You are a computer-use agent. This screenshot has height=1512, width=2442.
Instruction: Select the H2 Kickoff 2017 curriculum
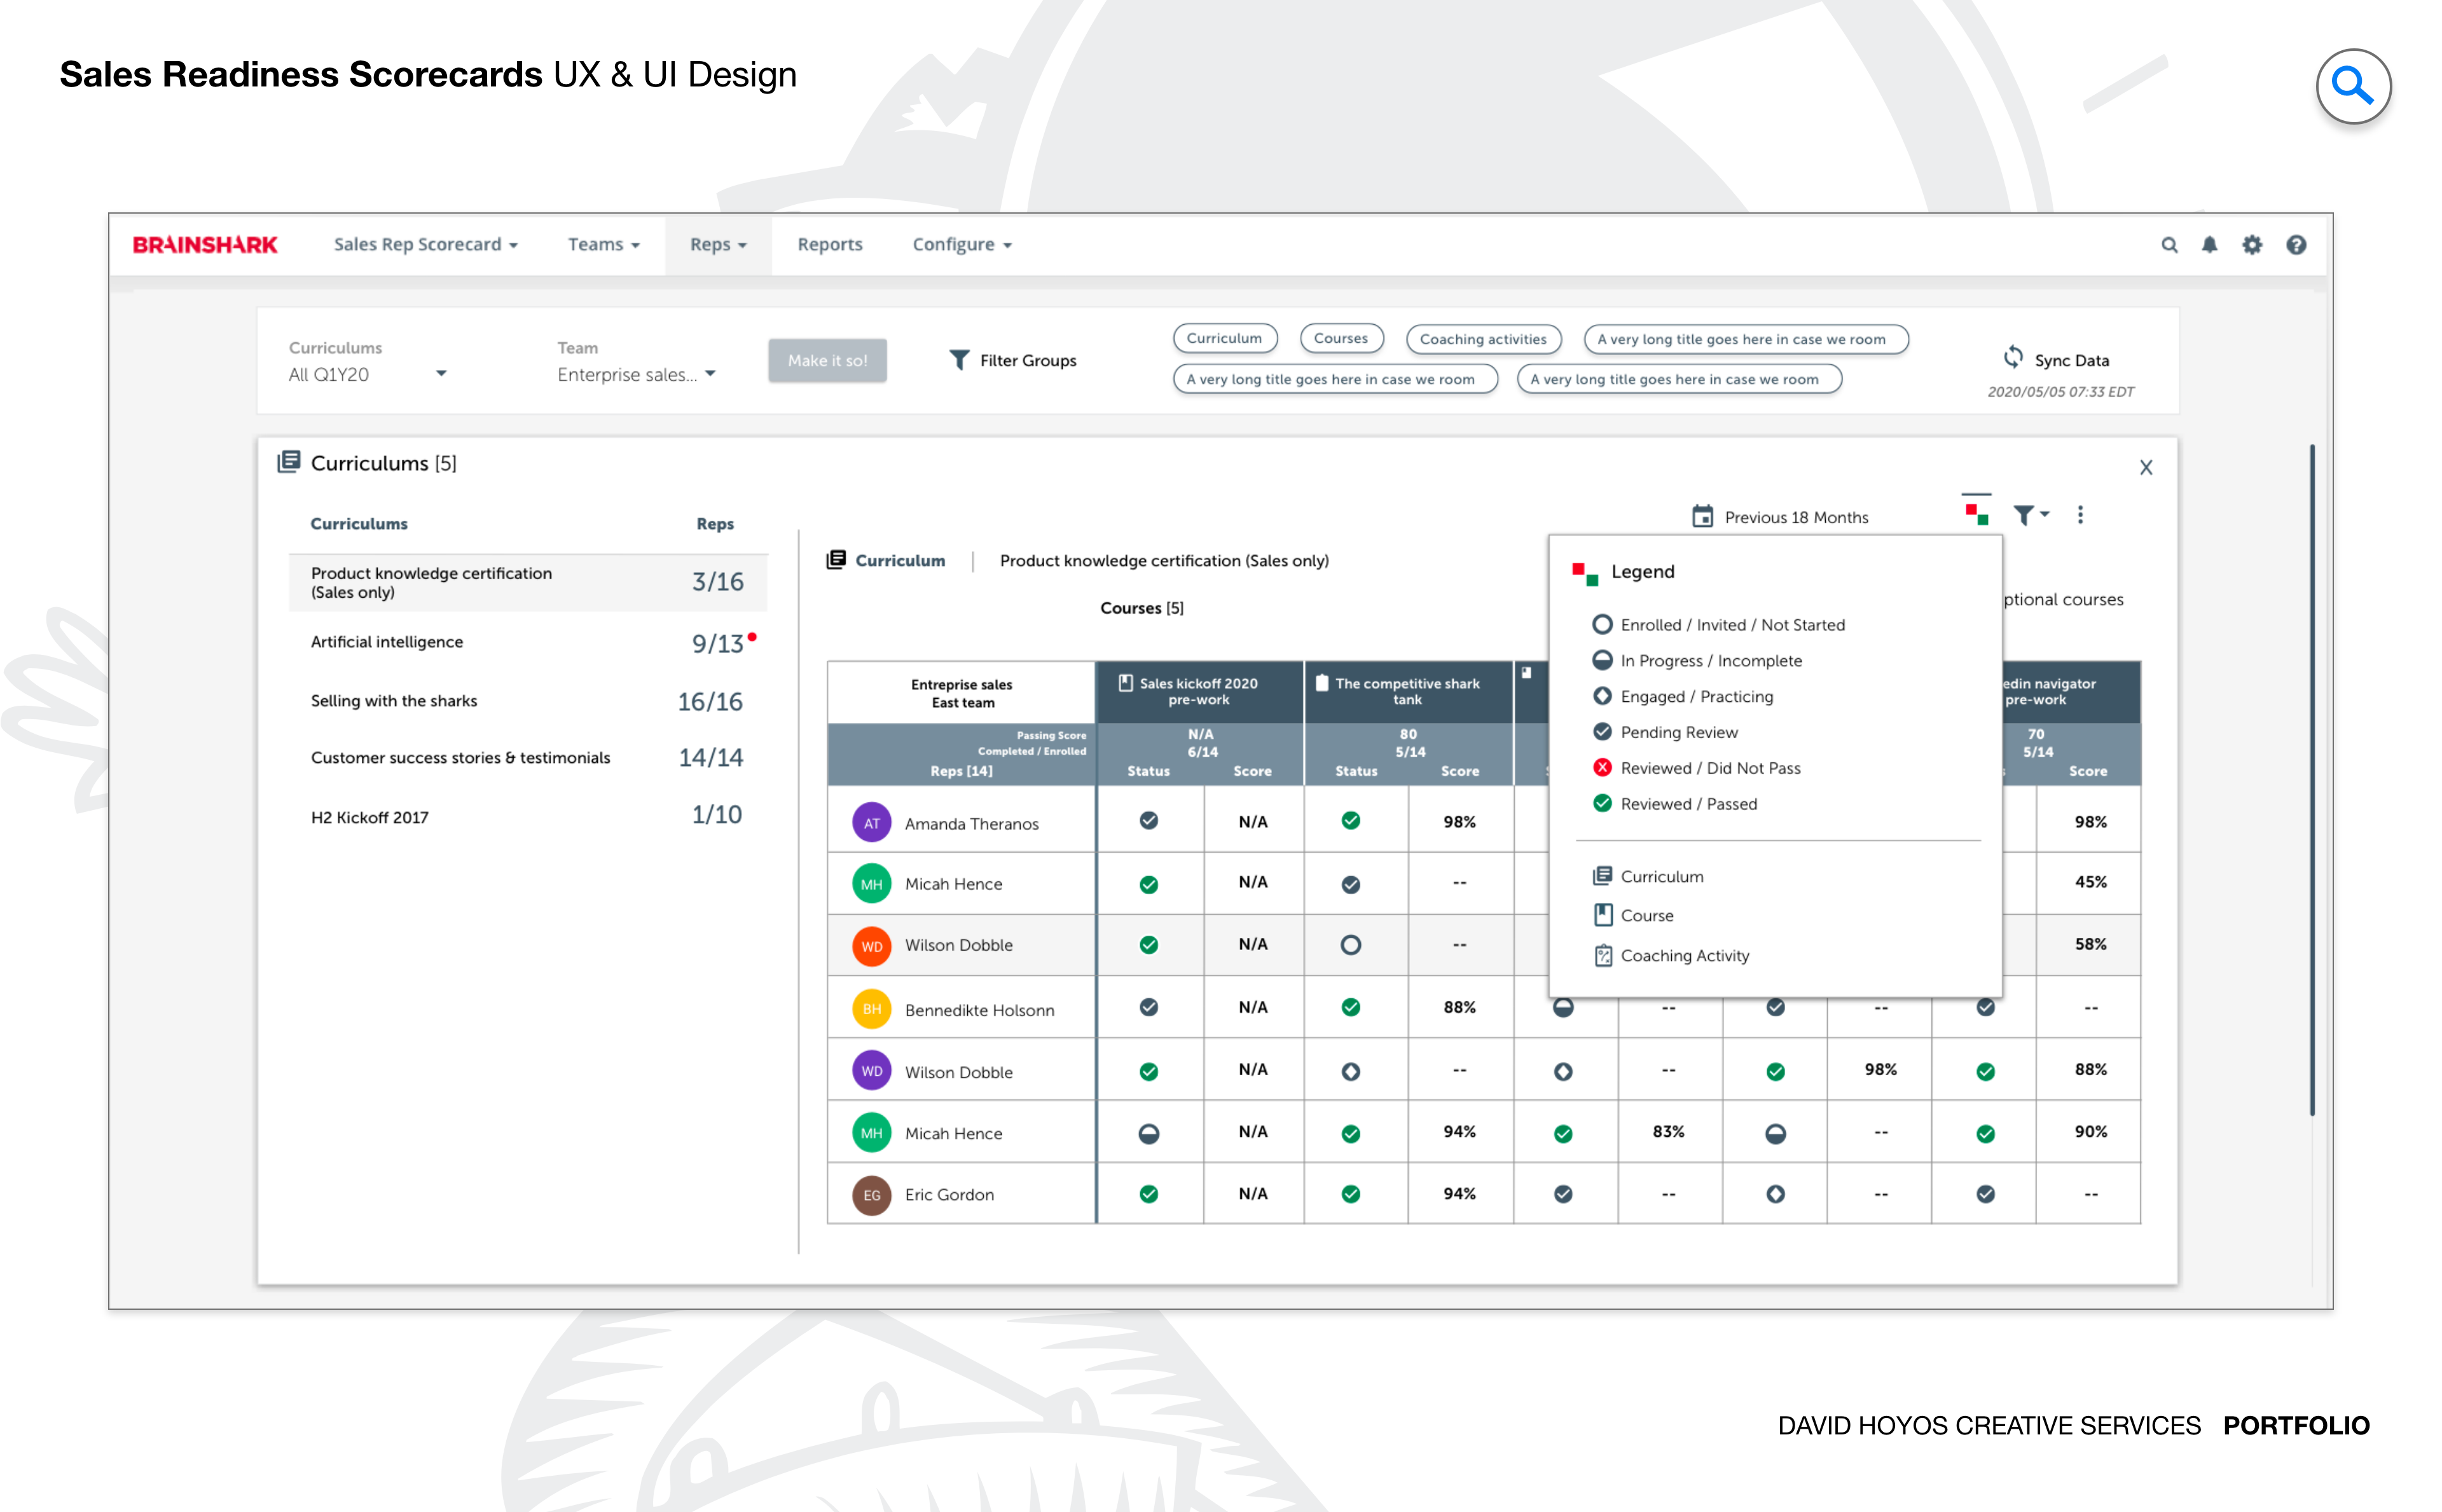point(528,816)
